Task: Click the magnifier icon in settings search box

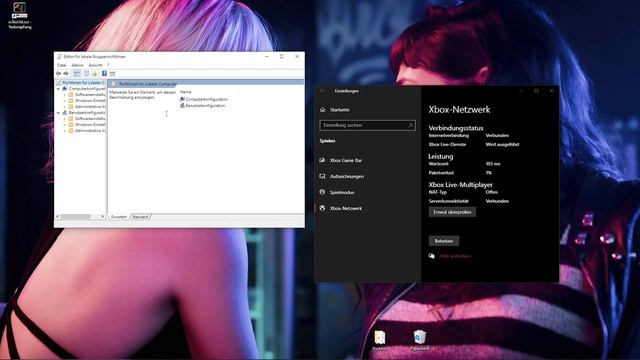Action: tap(411, 125)
